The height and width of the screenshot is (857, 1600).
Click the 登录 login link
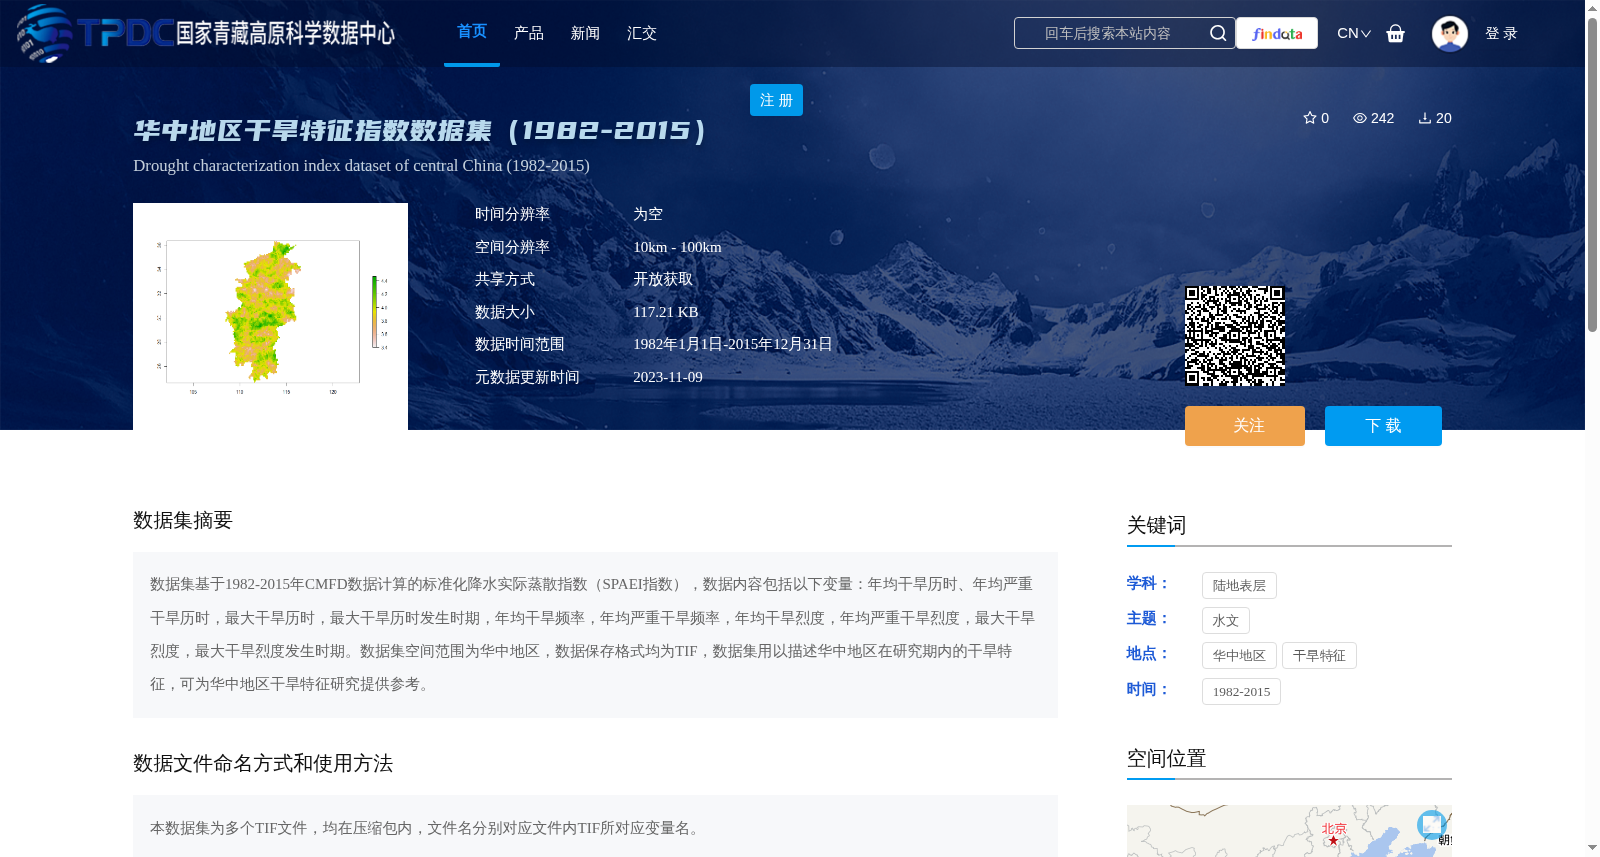click(1501, 33)
